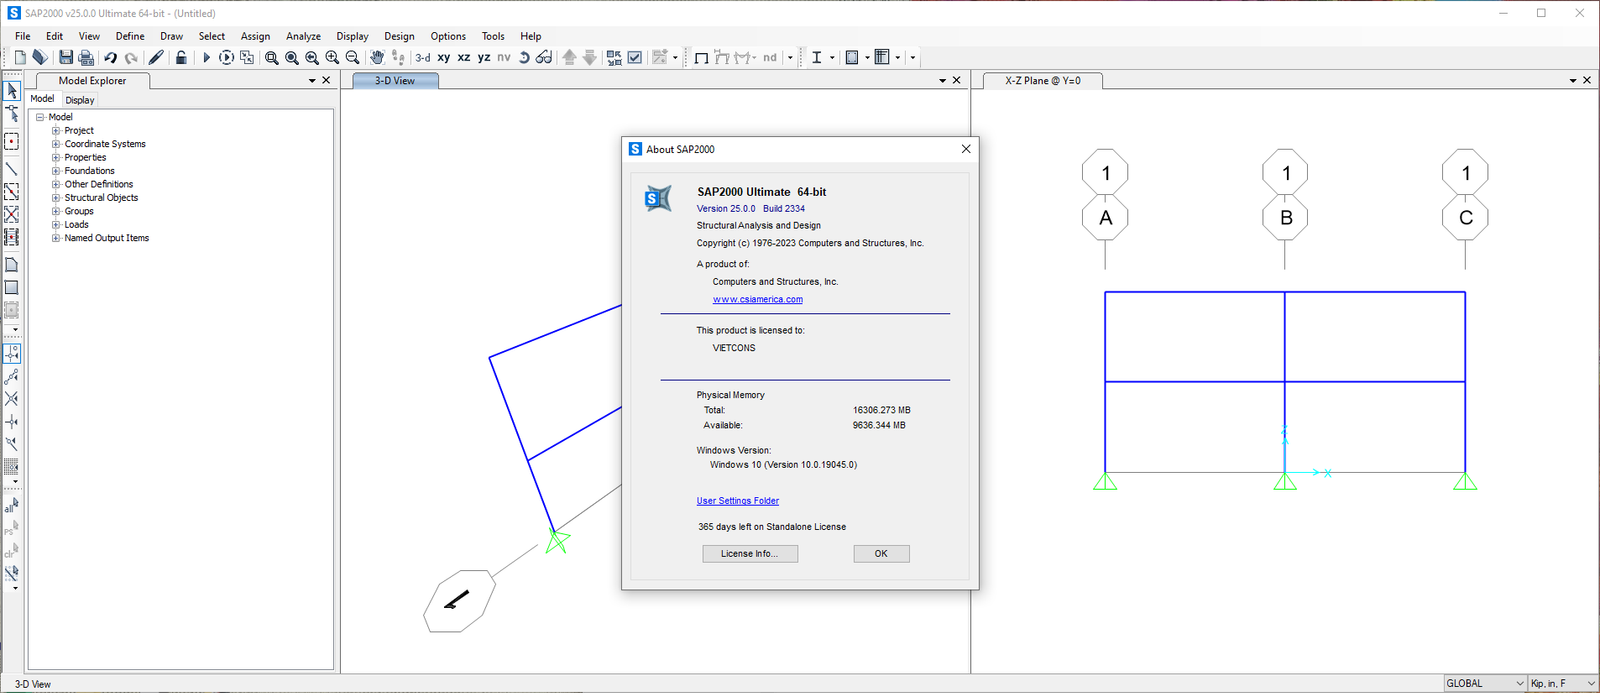Image resolution: width=1600 pixels, height=693 pixels.
Task: Expand the Loads tree node
Action: [x=56, y=225]
